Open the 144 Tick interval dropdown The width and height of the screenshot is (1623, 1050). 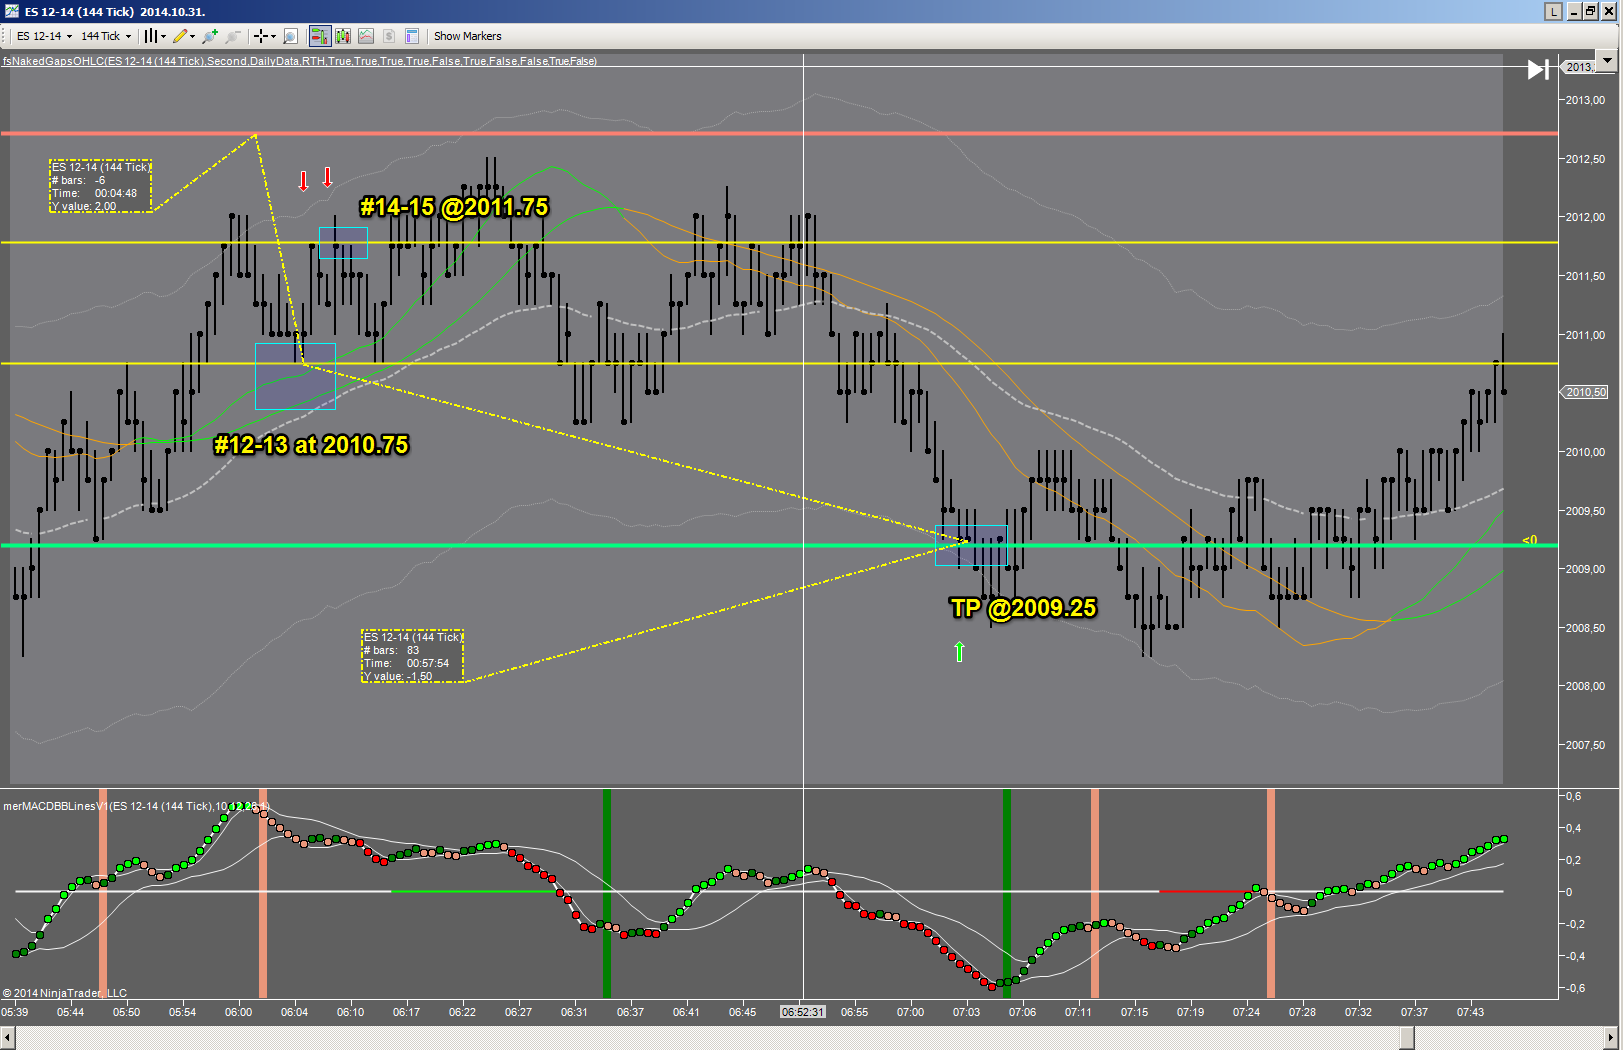pos(105,36)
